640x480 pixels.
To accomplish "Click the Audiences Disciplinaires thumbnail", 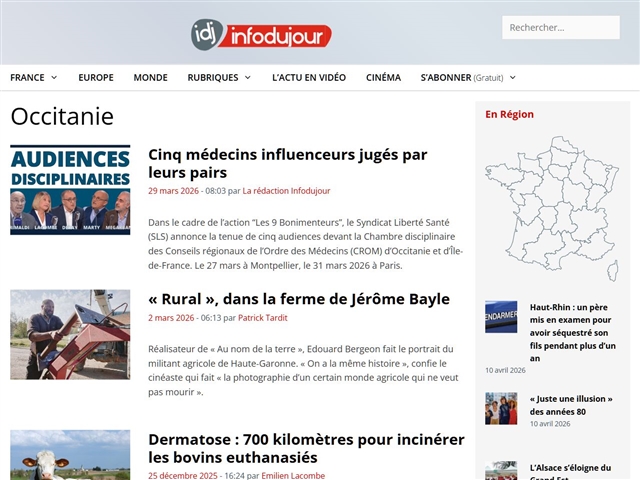I will tap(70, 190).
